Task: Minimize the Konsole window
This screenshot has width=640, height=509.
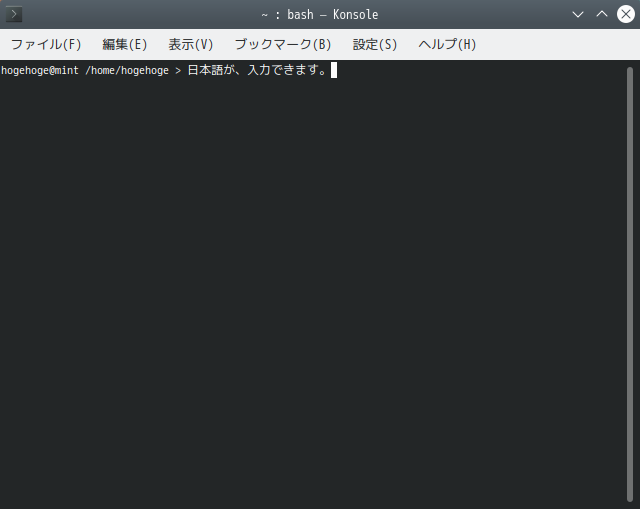Action: (x=578, y=14)
